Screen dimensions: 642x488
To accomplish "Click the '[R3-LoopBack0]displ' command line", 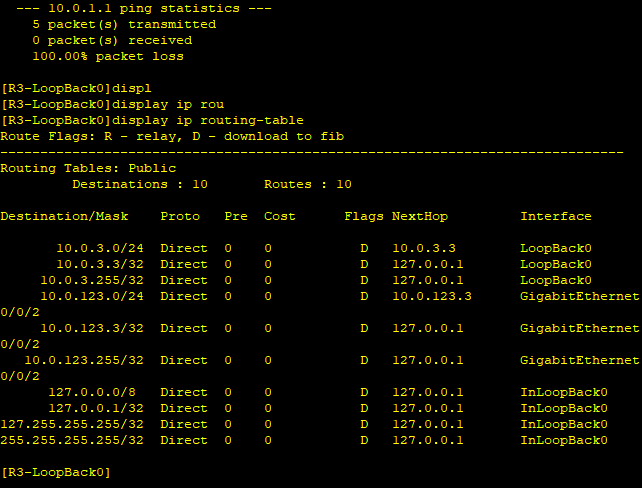I will coord(76,88).
